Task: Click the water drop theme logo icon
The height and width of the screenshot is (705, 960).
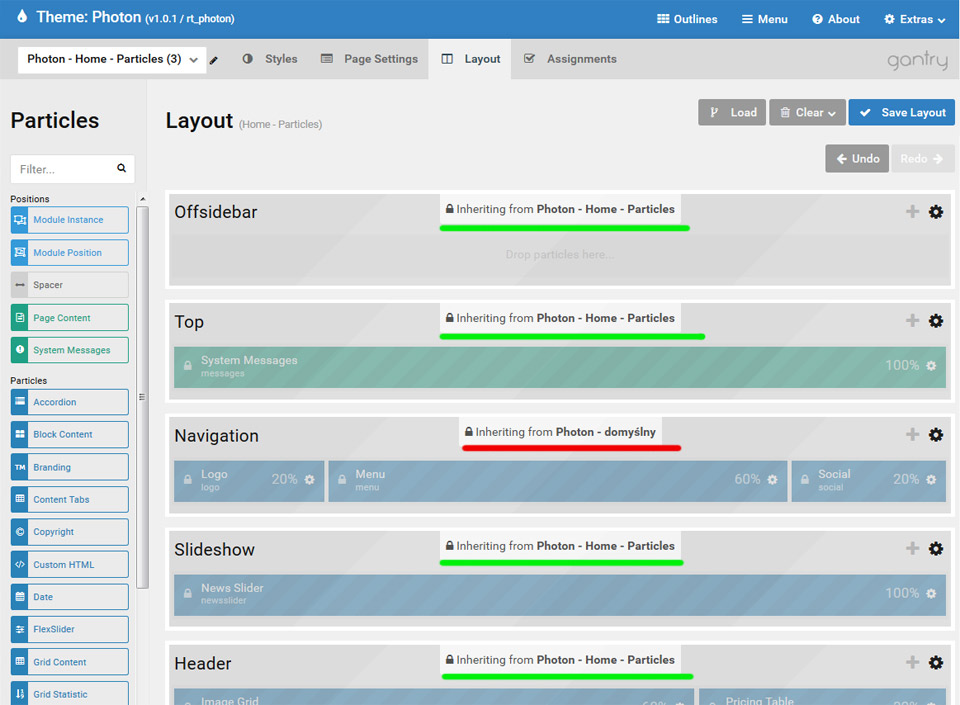Action: tap(22, 17)
